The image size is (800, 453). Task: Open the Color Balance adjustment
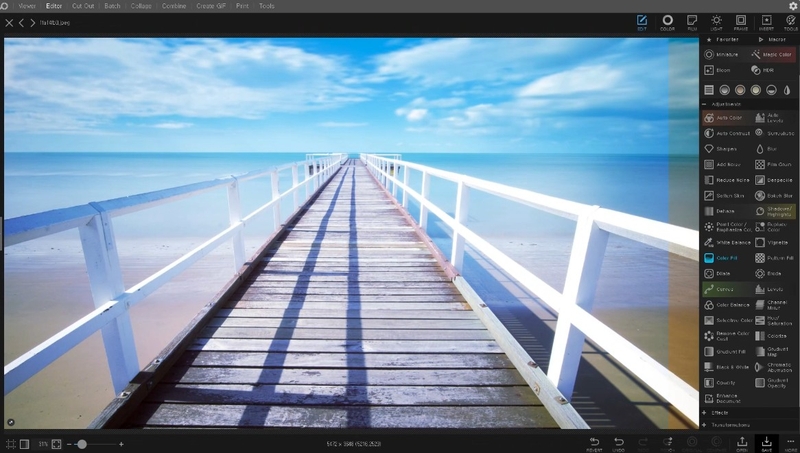(727, 305)
